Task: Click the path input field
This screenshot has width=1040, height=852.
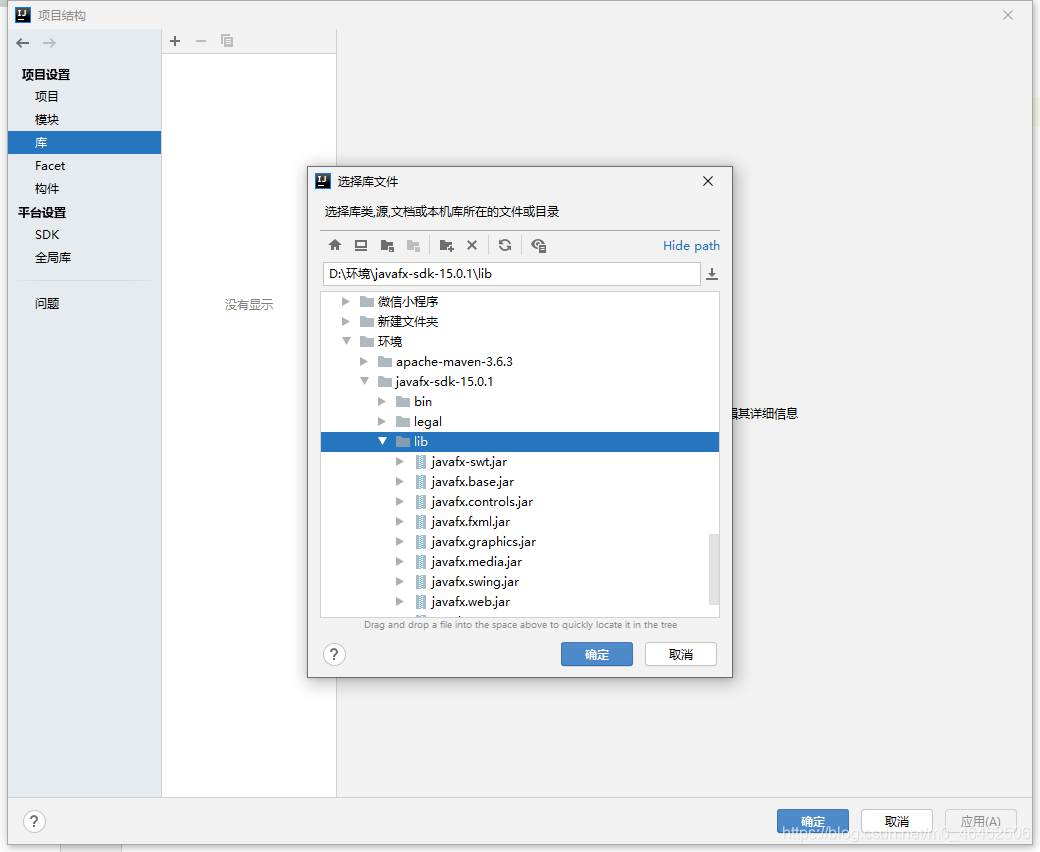Action: tap(511, 274)
